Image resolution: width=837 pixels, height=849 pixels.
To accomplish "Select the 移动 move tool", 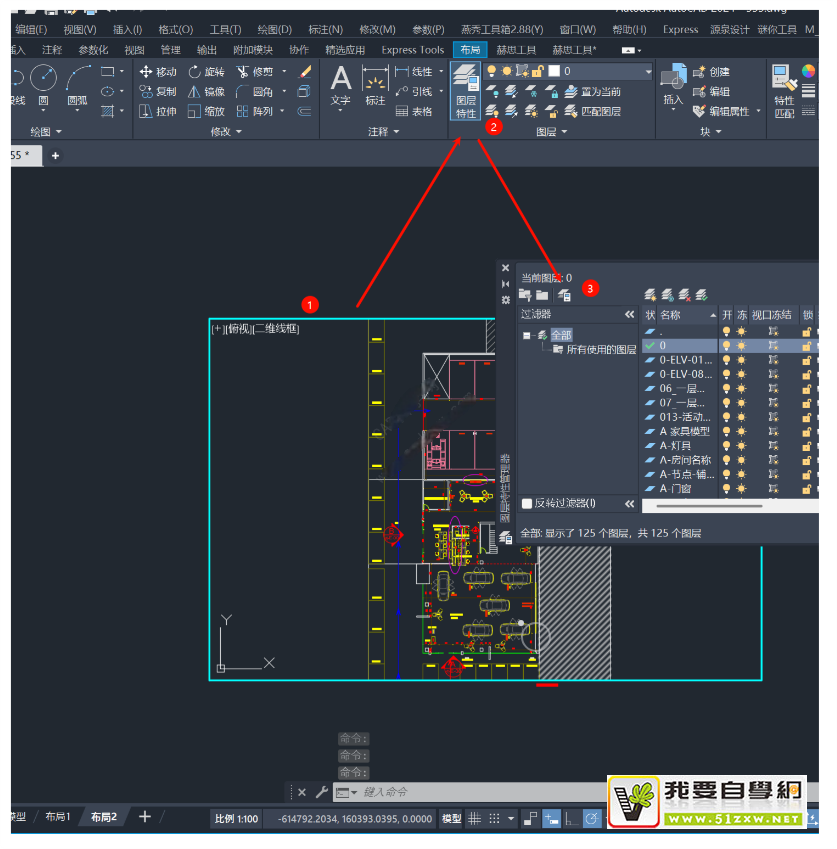I will [157, 72].
